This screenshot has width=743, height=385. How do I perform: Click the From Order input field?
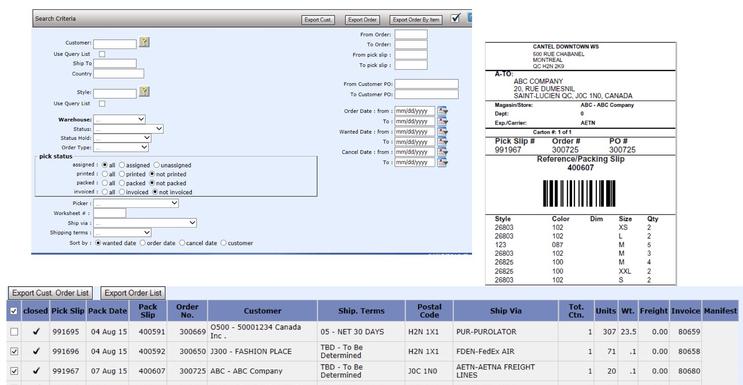point(411,34)
